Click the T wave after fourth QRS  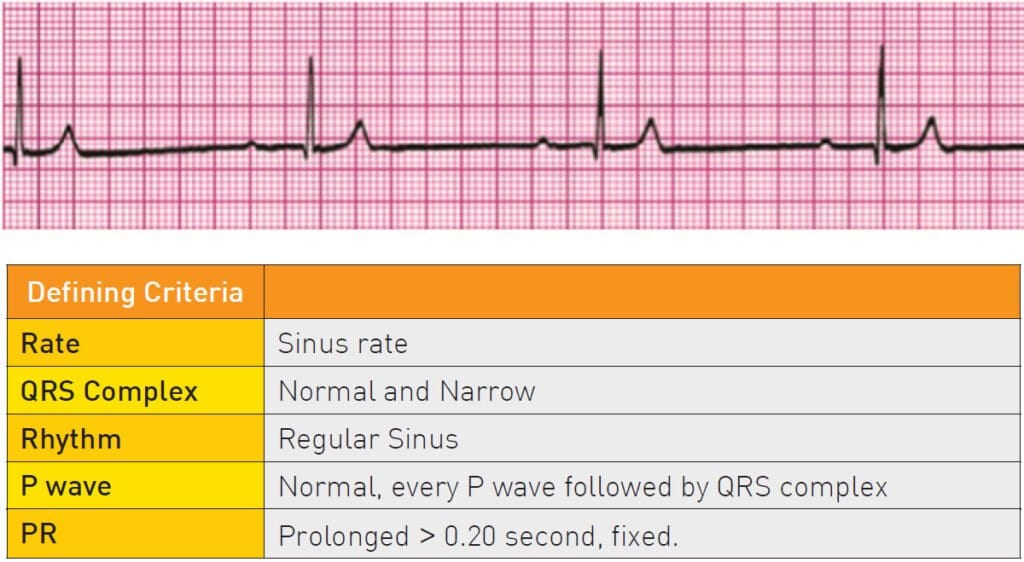[x=932, y=133]
